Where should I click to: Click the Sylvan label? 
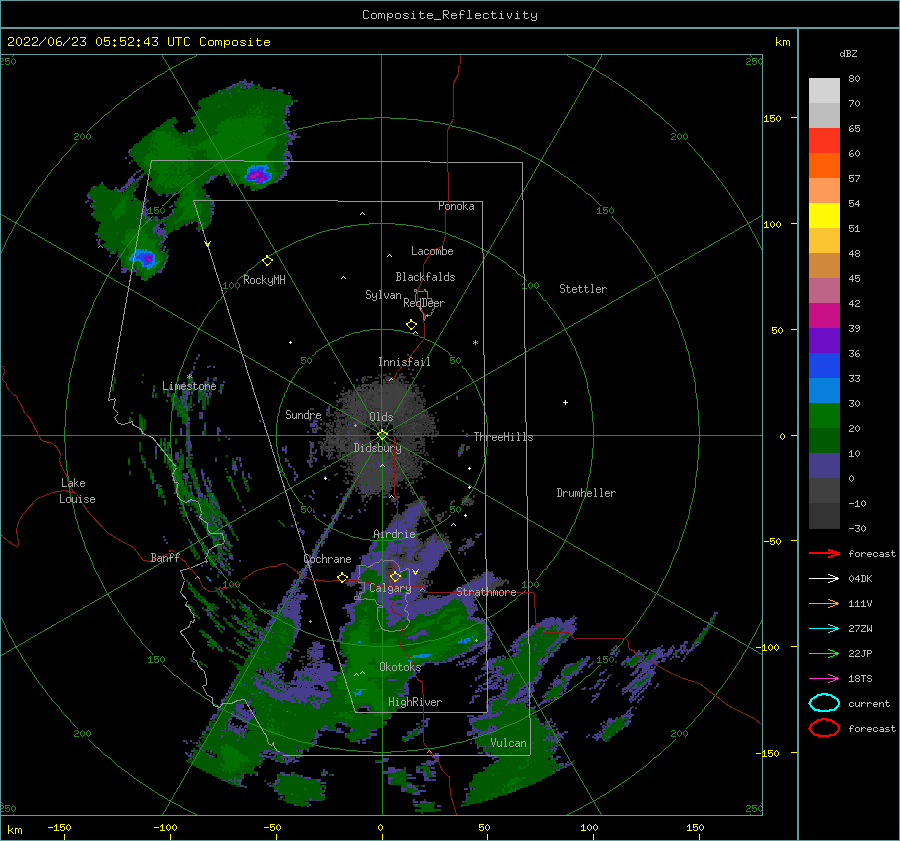(383, 295)
